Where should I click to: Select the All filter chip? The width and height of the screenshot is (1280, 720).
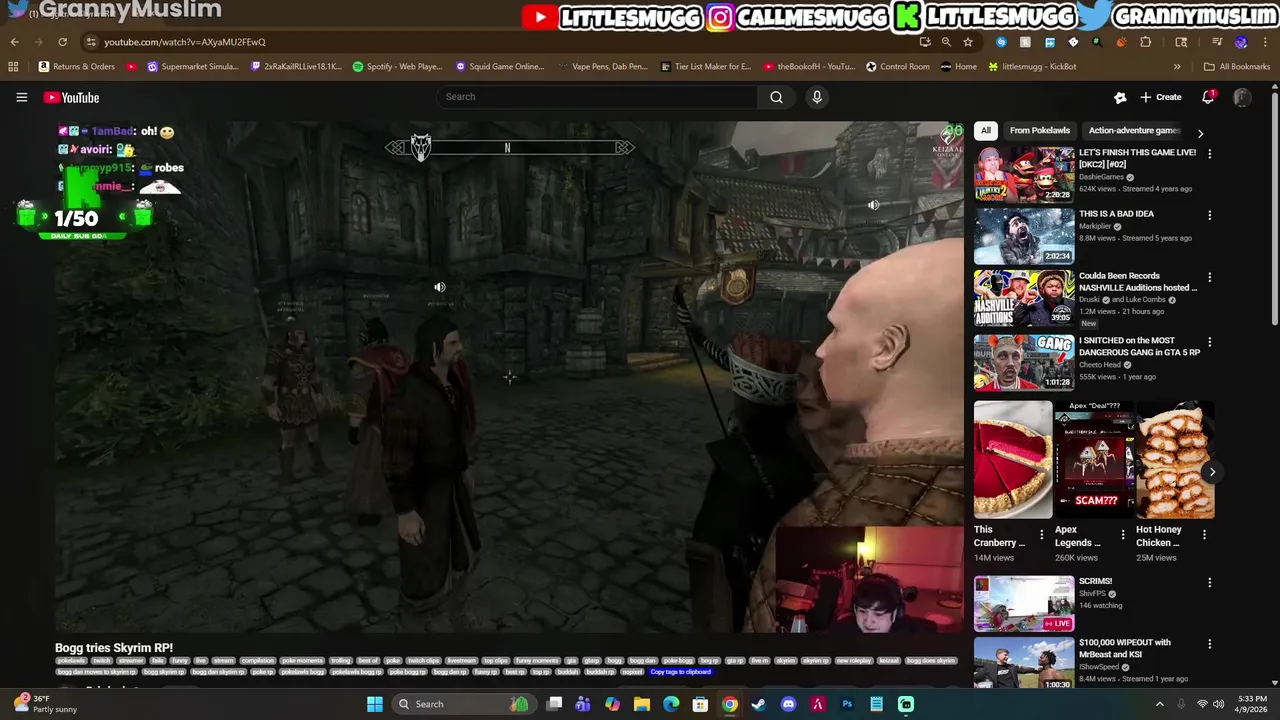pyautogui.click(x=986, y=130)
